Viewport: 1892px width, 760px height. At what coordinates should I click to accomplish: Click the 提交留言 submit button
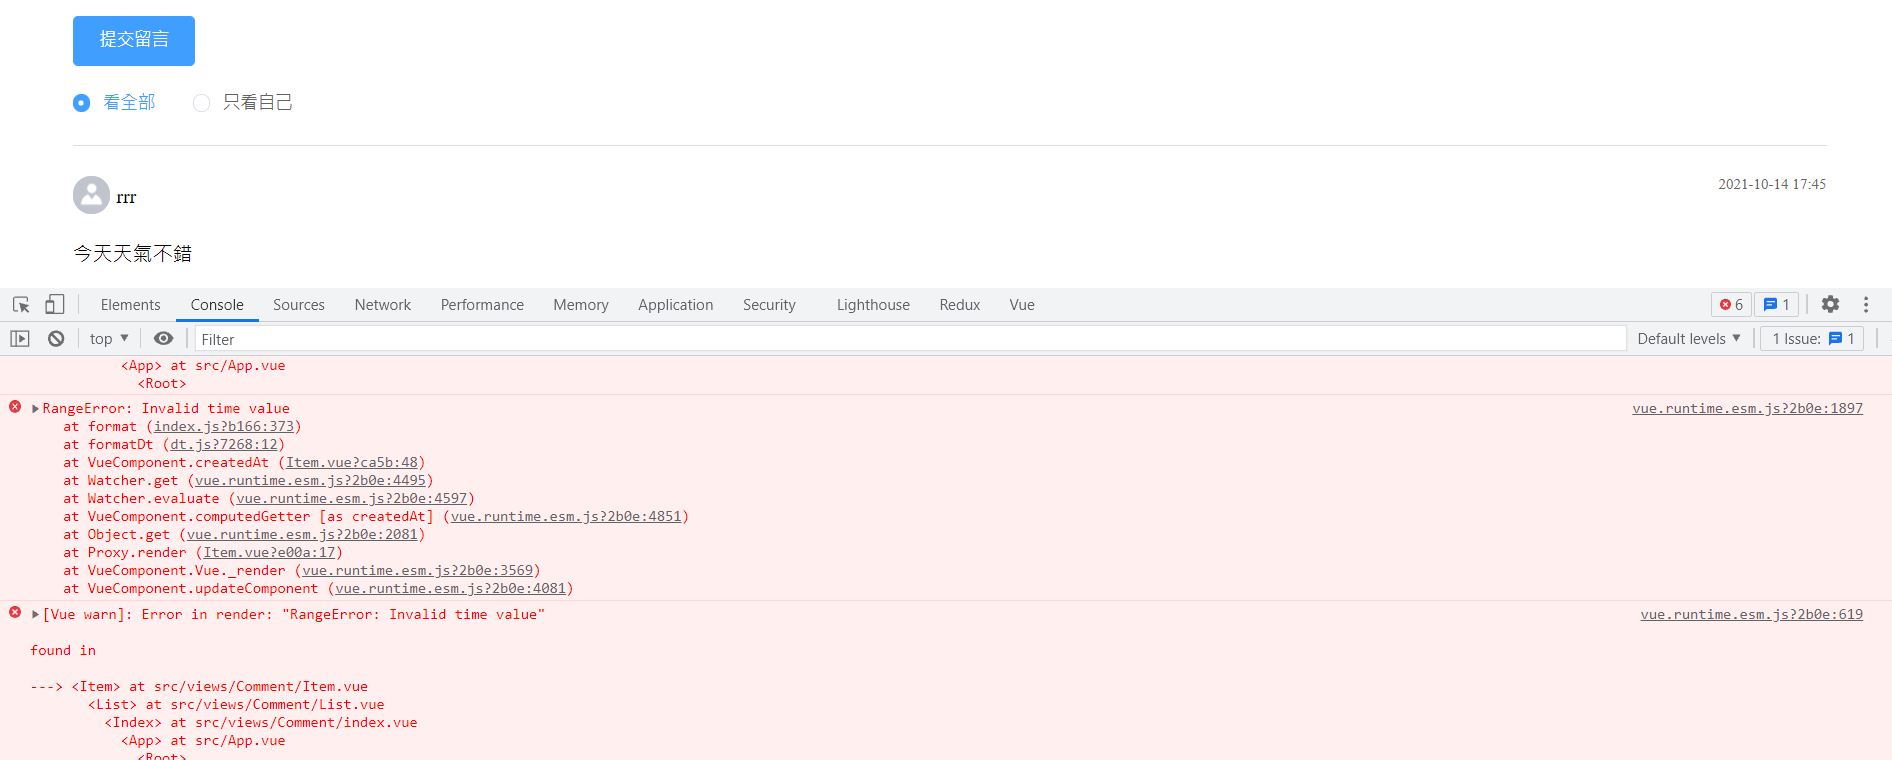coord(134,41)
